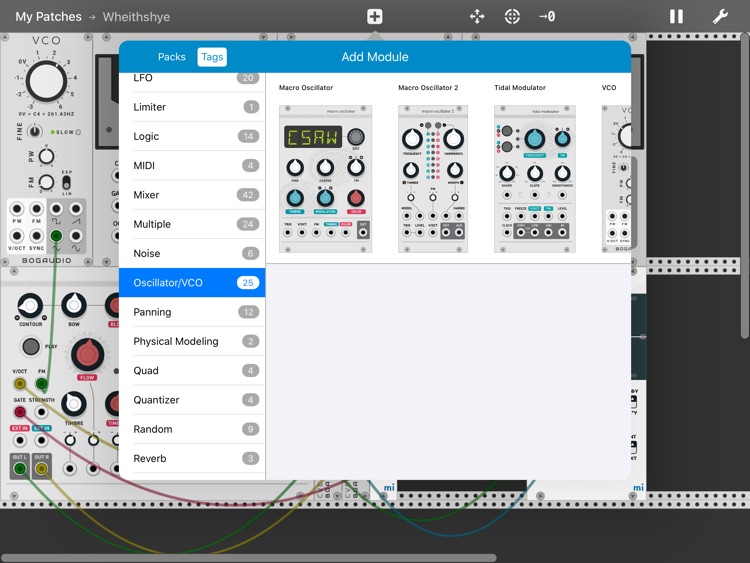Add the VCO module thumbnail

pyautogui.click(x=616, y=179)
